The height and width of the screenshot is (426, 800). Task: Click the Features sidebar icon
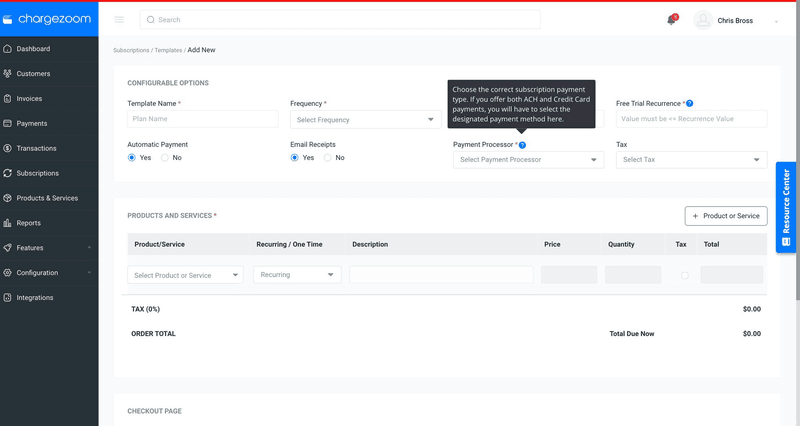pyautogui.click(x=8, y=248)
